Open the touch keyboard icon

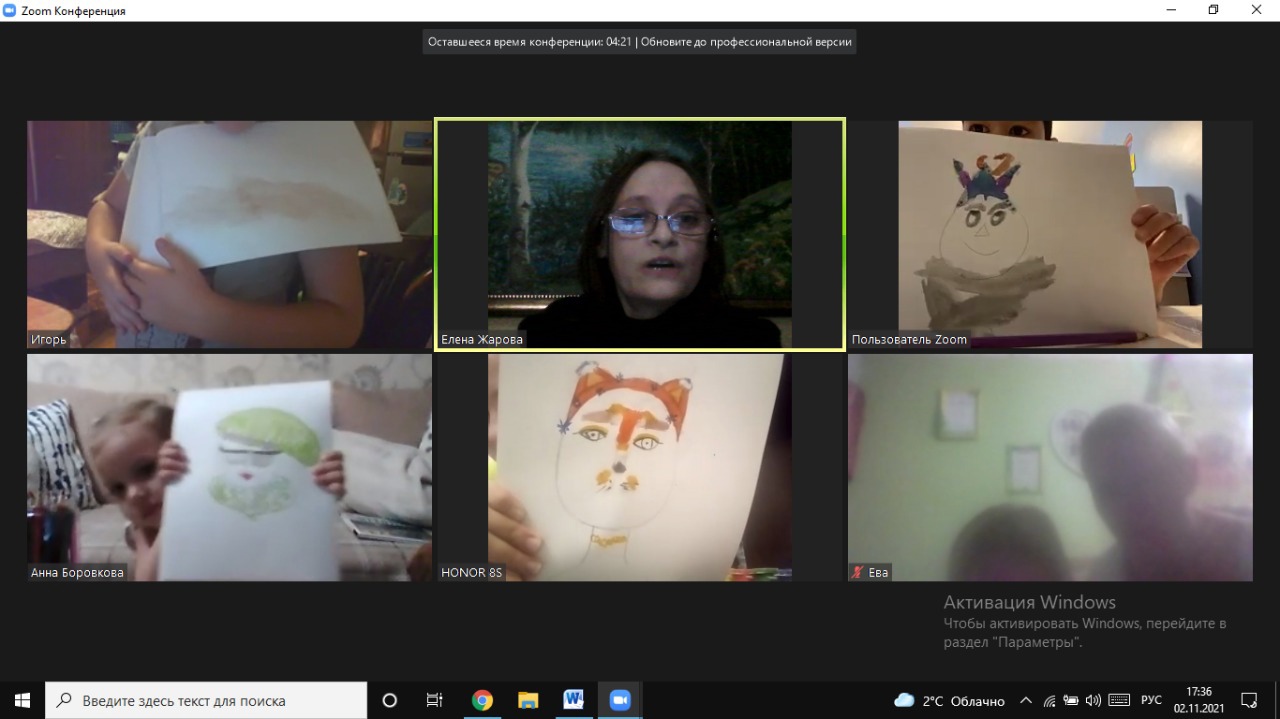pyautogui.click(x=1119, y=701)
